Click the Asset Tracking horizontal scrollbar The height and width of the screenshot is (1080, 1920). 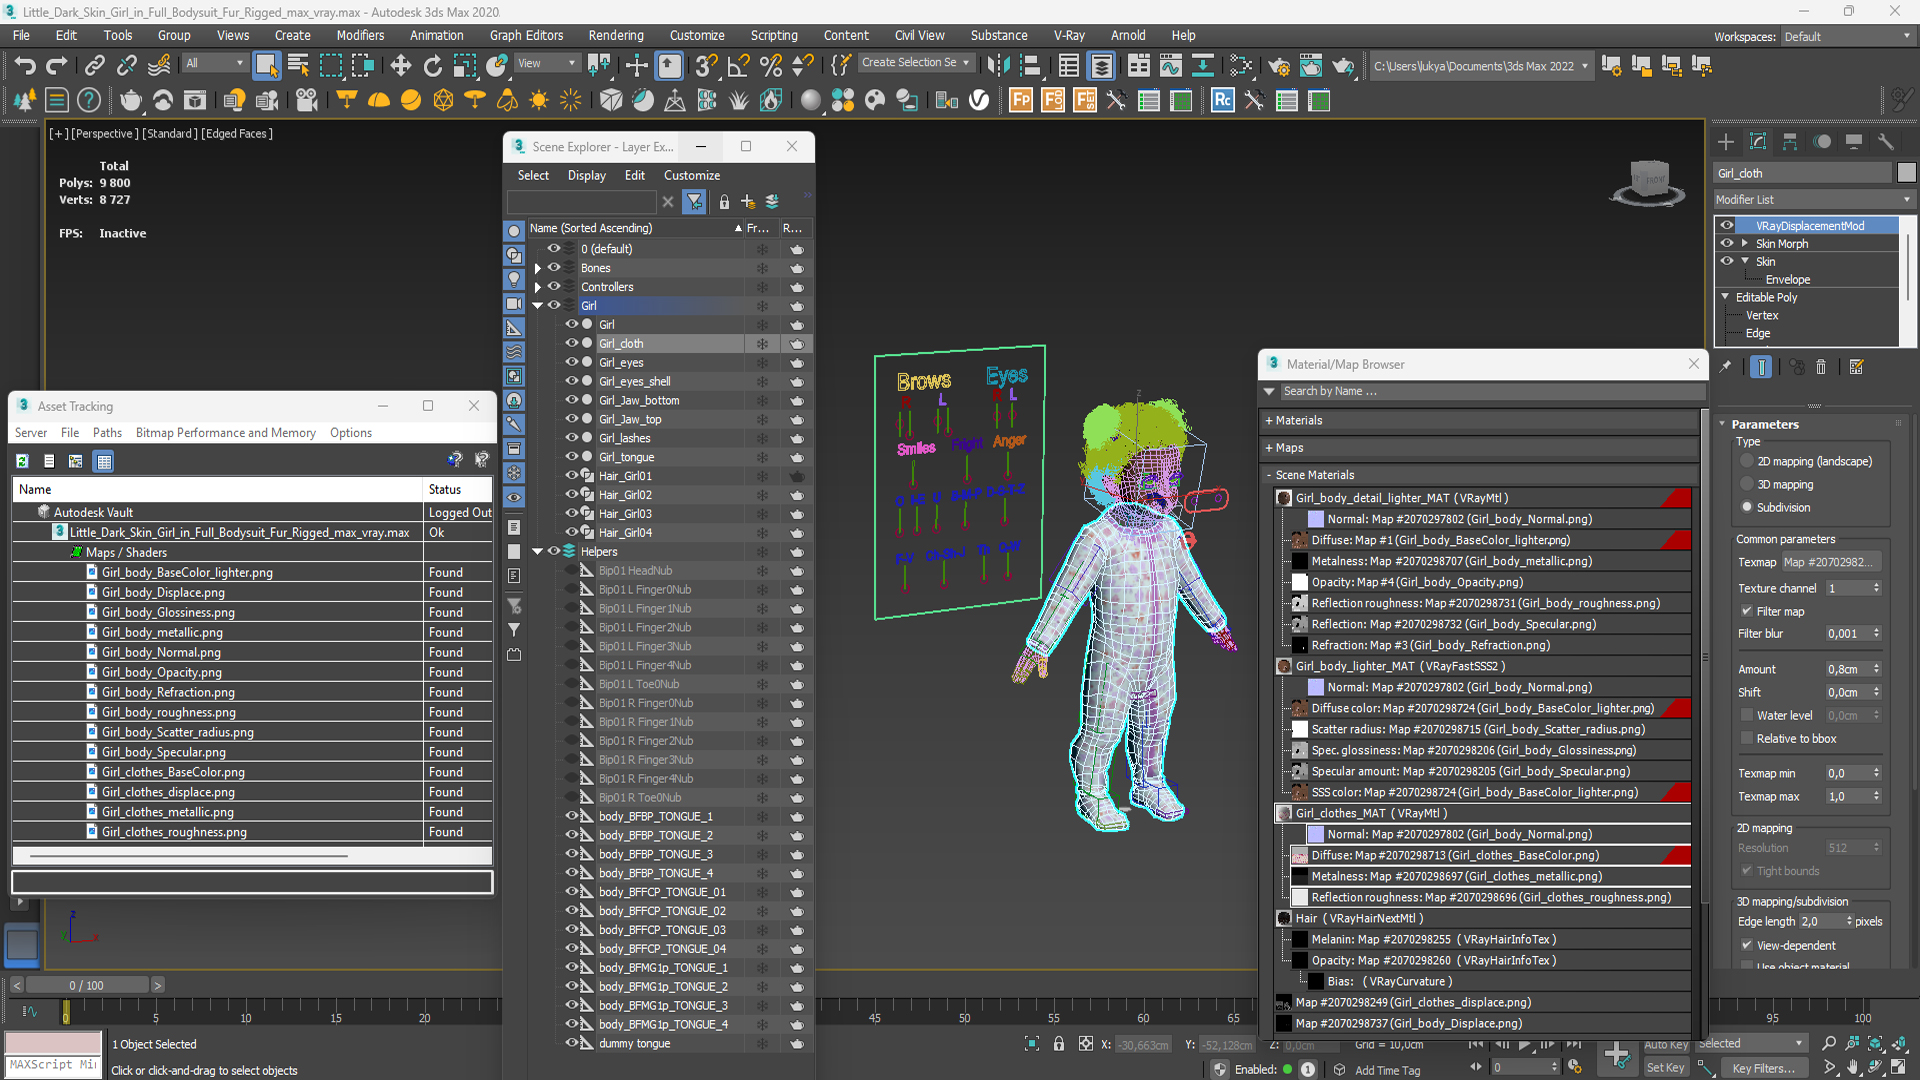pos(189,856)
